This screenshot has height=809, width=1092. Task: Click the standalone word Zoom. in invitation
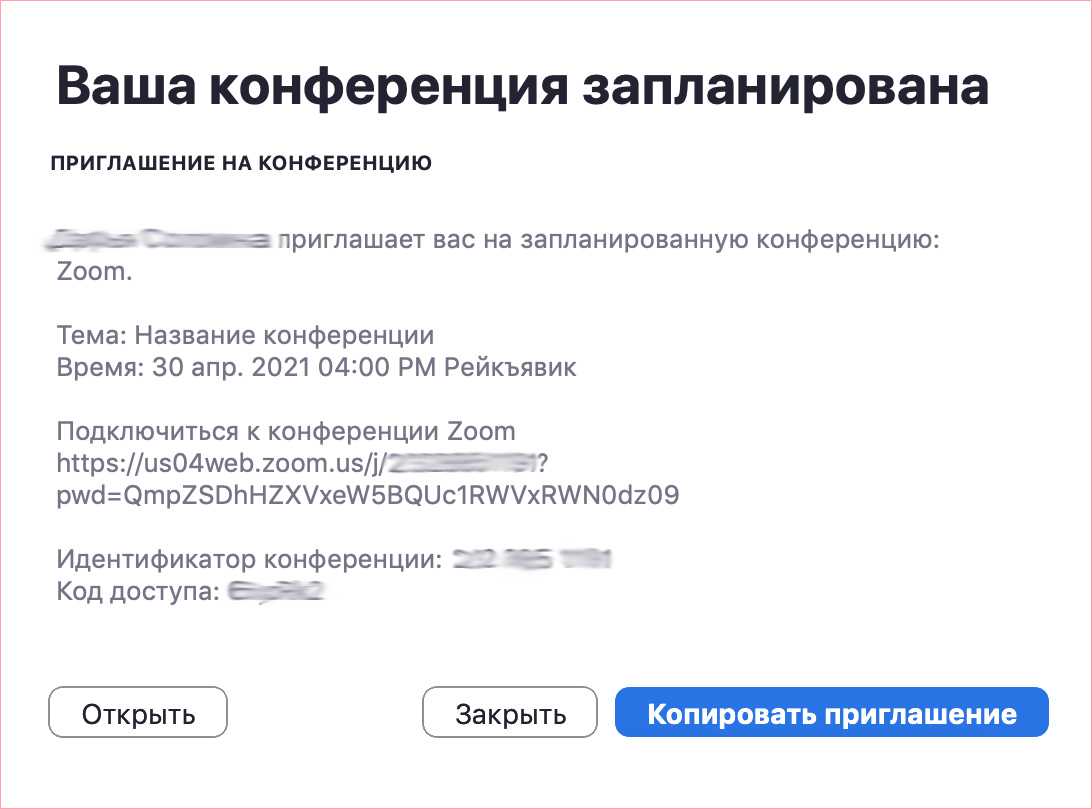tap(94, 272)
